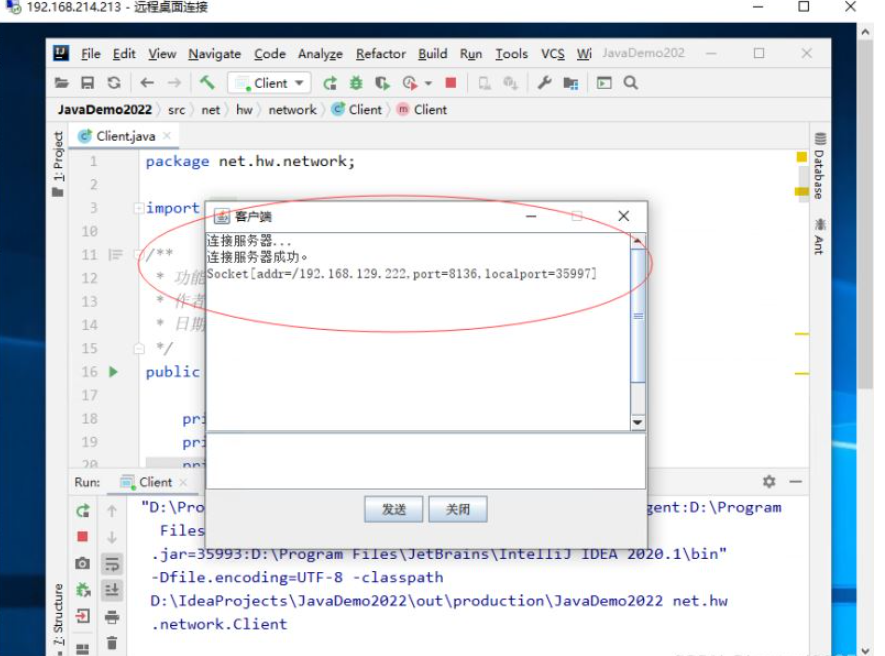The height and width of the screenshot is (656, 885).
Task: Click the green run gutter arrow on line 16
Action: point(113,371)
